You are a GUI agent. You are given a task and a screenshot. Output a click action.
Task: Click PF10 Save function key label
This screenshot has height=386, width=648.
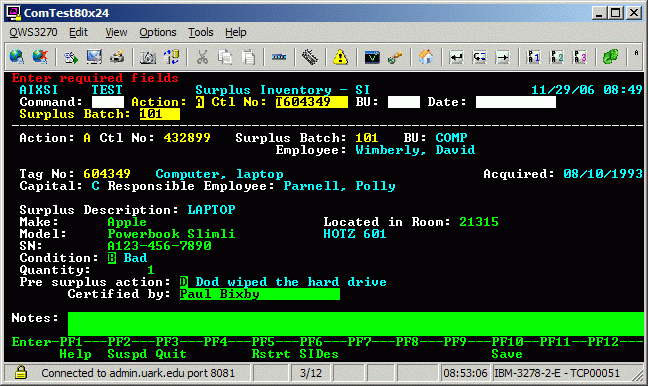click(507, 348)
